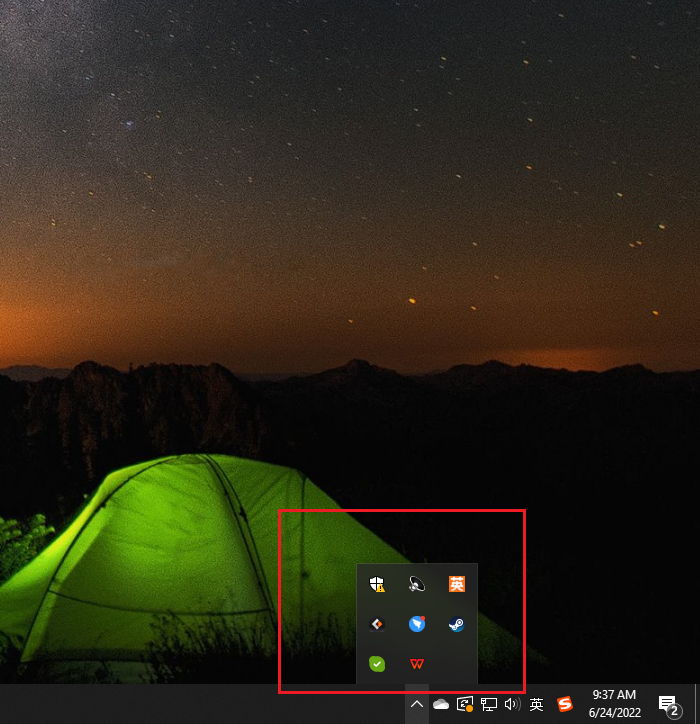Open the volume speaker control
700x724 pixels.
pyautogui.click(x=512, y=704)
